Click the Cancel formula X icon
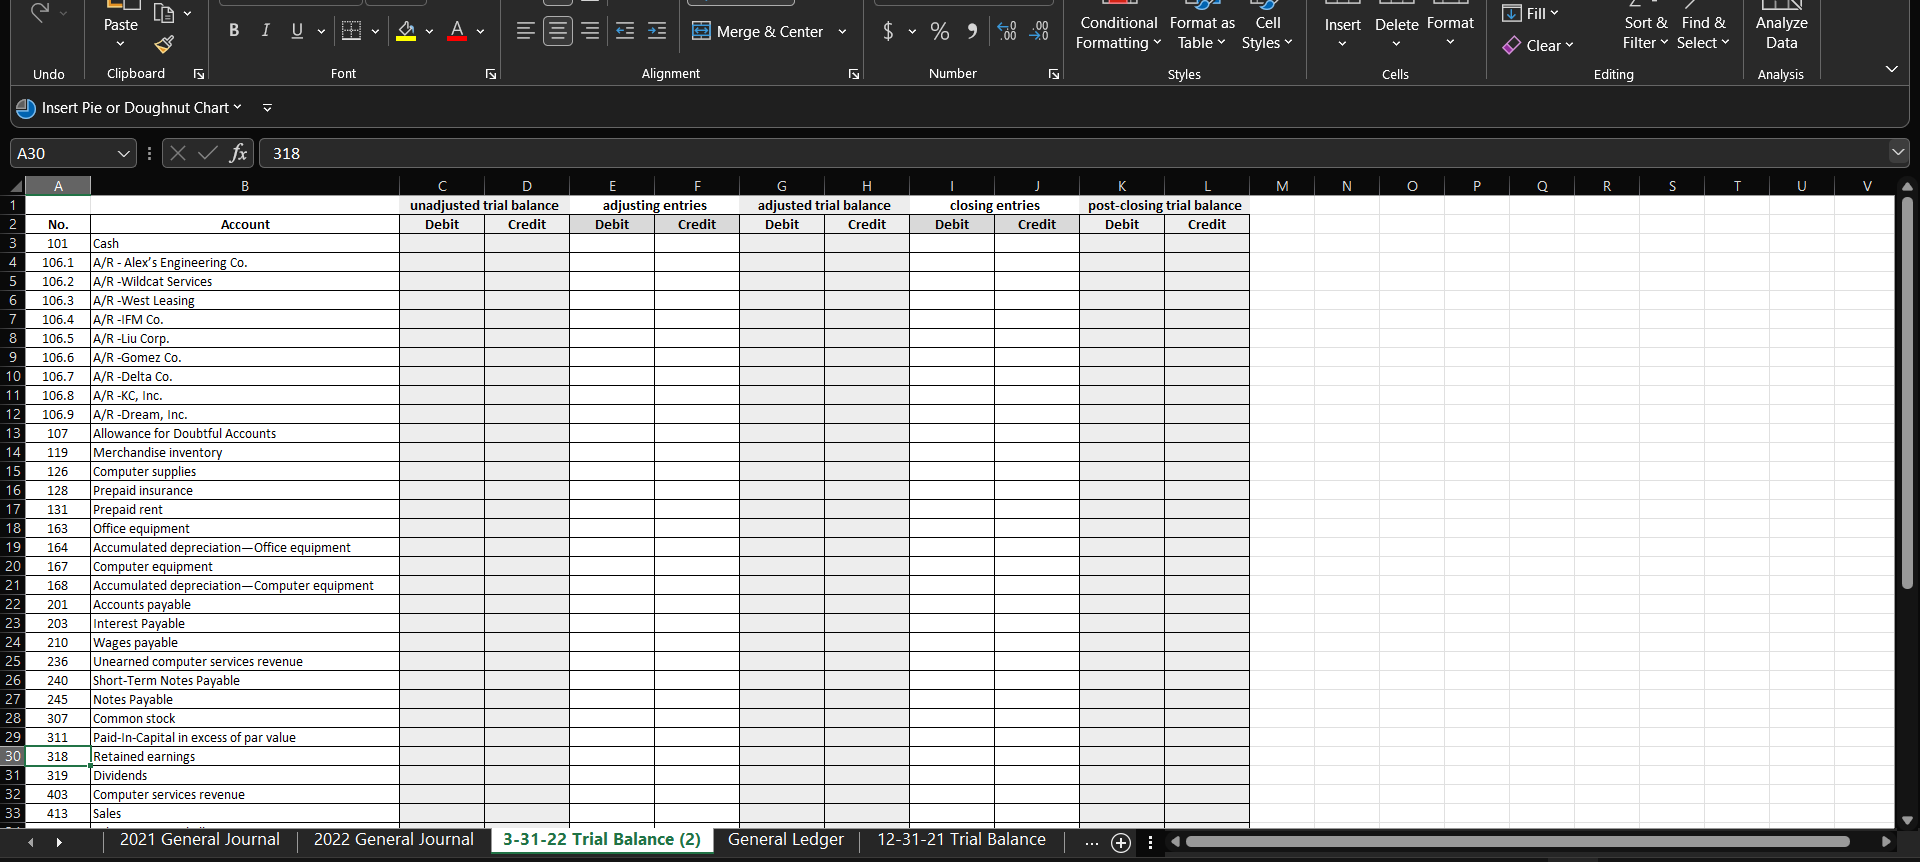 coord(178,153)
